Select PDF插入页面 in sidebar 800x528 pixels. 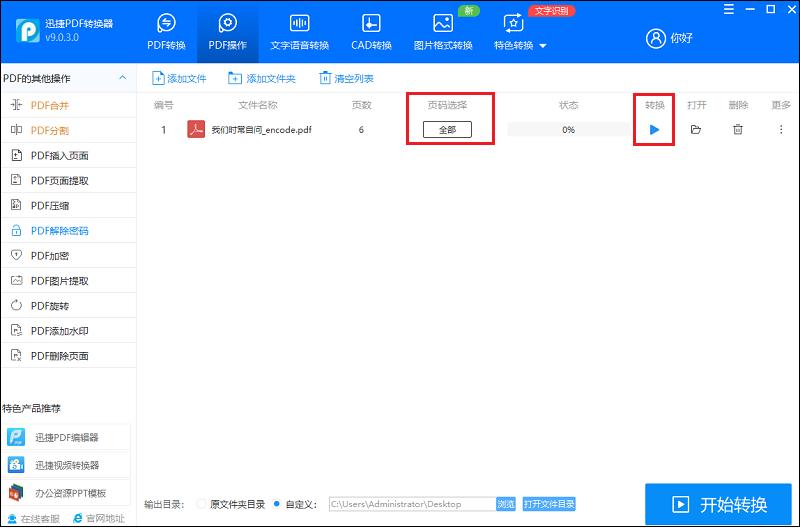[x=69, y=155]
